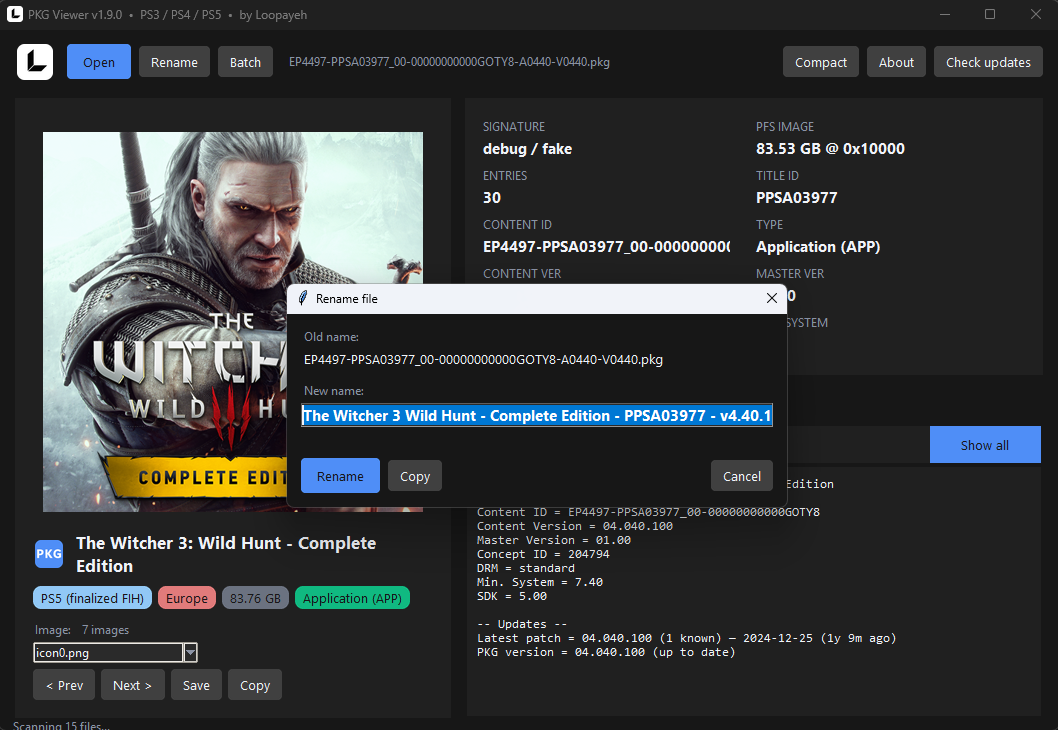Click the New name text field

pyautogui.click(x=537, y=416)
